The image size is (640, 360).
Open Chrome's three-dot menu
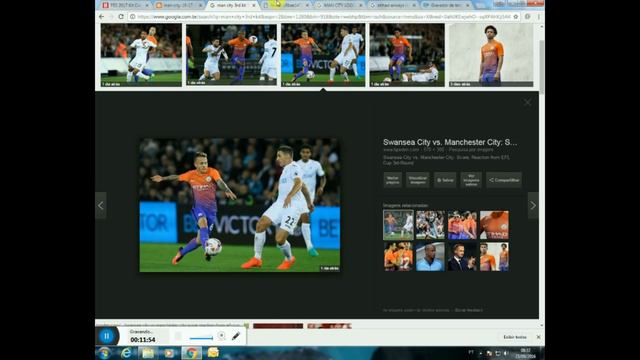(538, 16)
